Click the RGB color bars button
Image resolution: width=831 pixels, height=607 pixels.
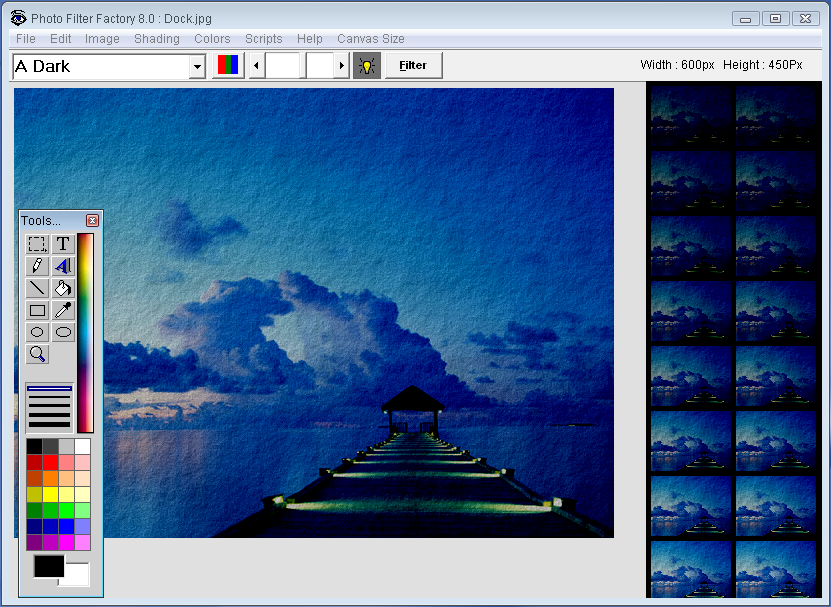[228, 65]
